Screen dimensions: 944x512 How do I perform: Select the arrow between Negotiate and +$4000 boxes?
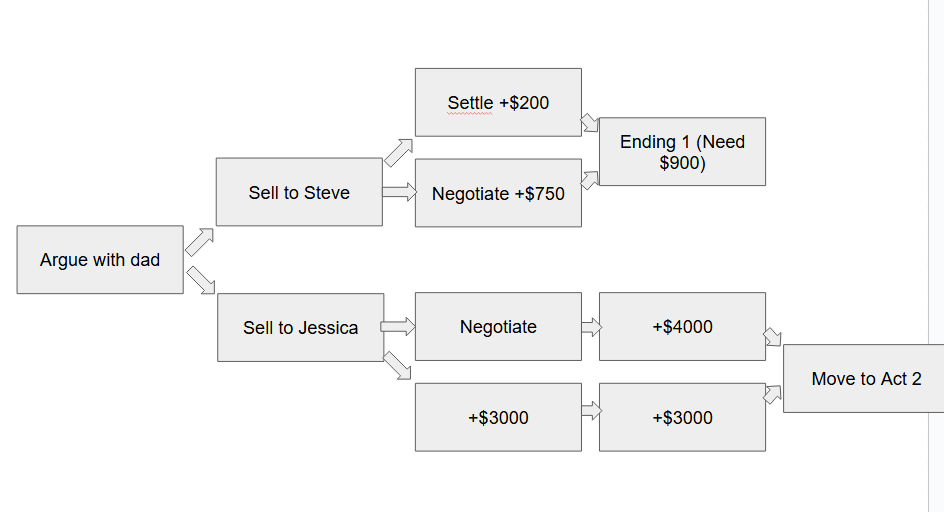pyautogui.click(x=590, y=326)
